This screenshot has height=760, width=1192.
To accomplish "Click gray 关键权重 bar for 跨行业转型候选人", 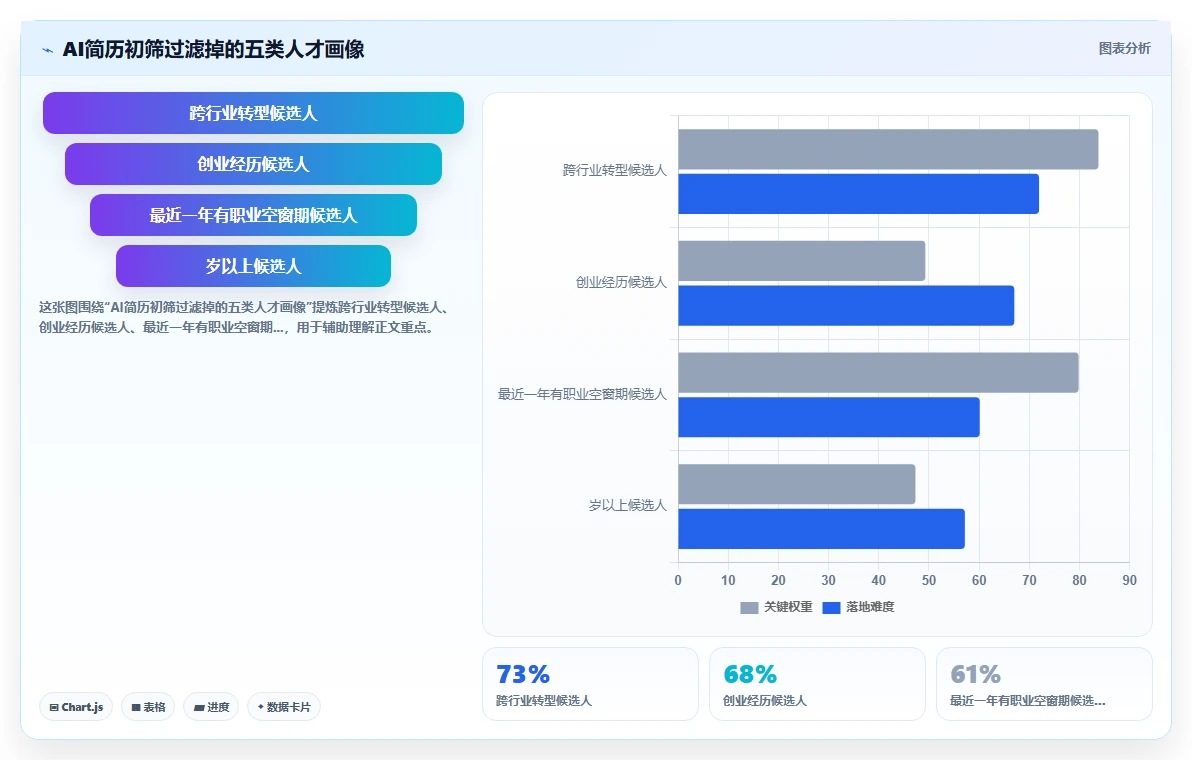I will (x=888, y=150).
